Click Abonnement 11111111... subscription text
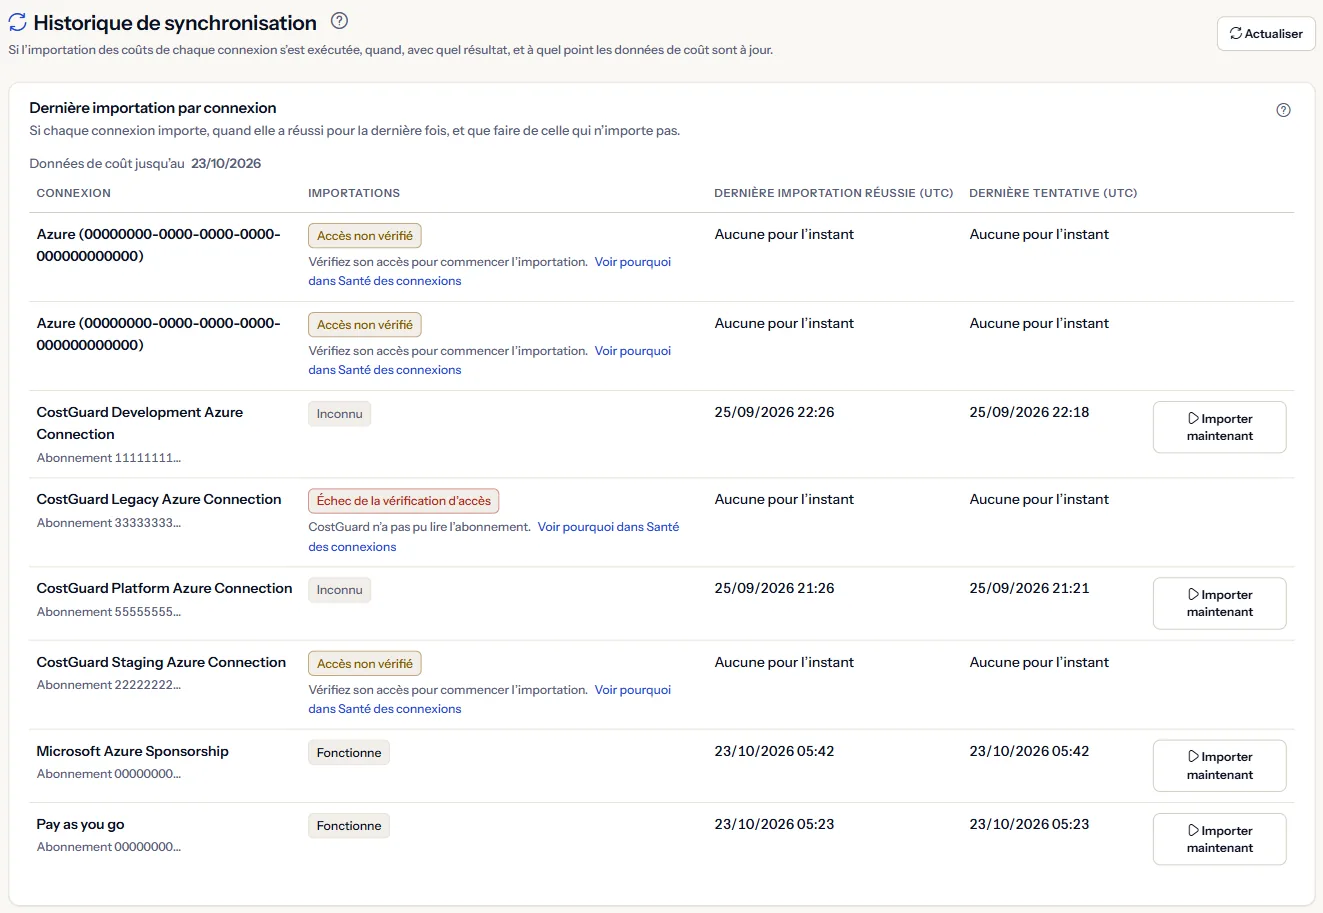1323x913 pixels. point(109,458)
